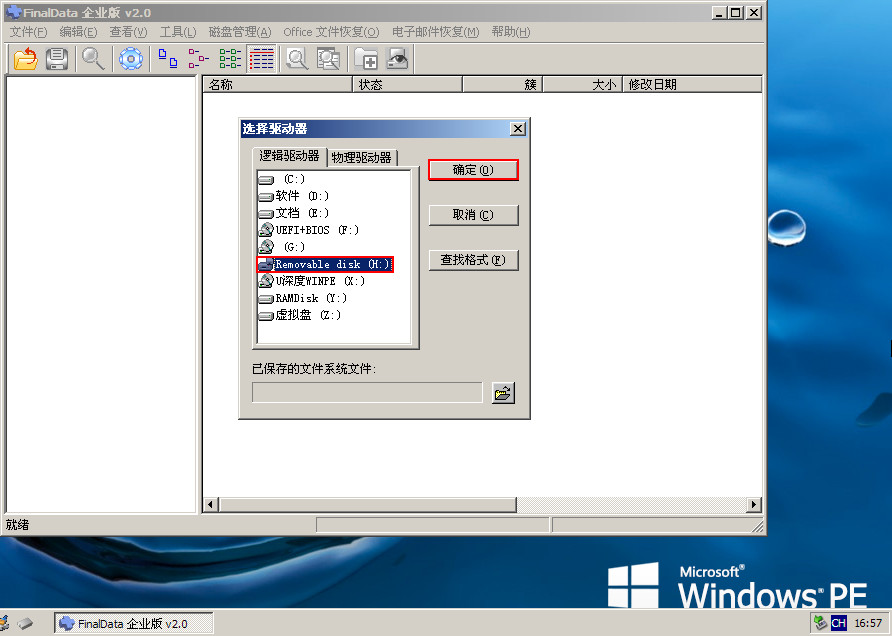Select the 软件 (D:) drive
Screen dimensions: 892x636
click(294, 196)
